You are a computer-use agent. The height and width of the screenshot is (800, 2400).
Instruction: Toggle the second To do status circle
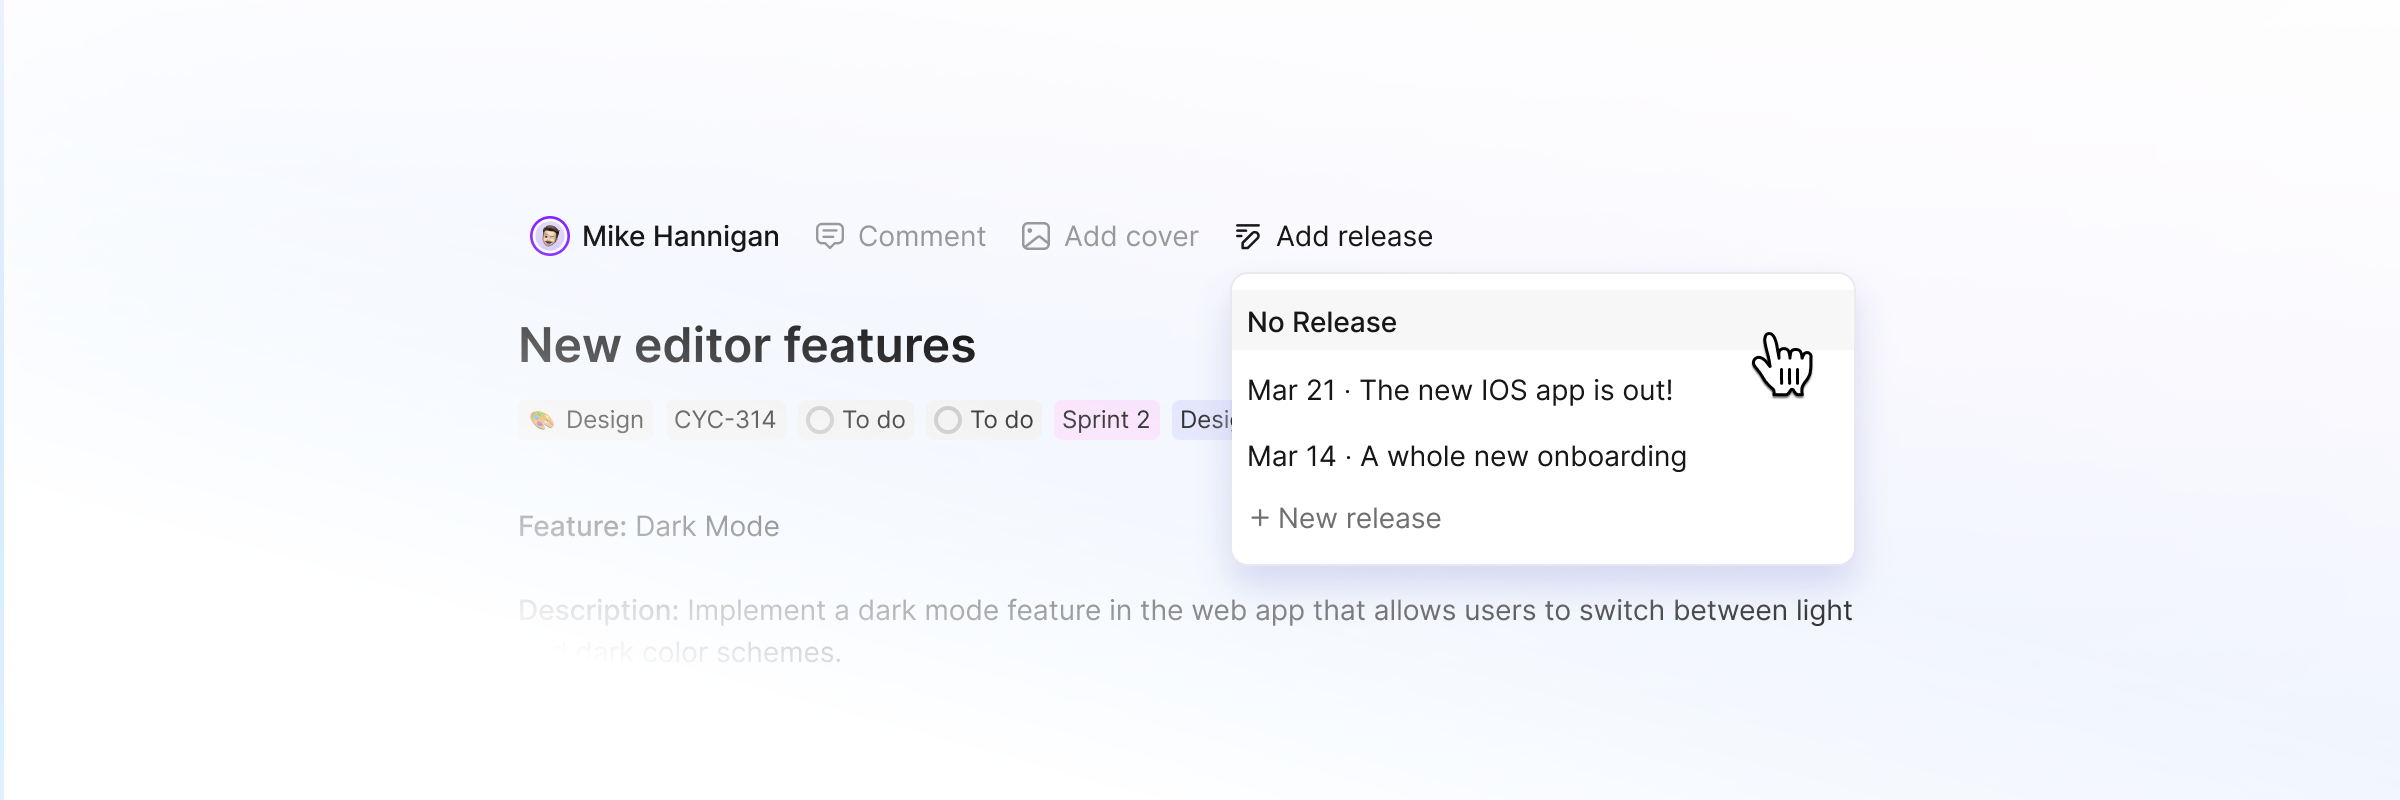click(948, 420)
